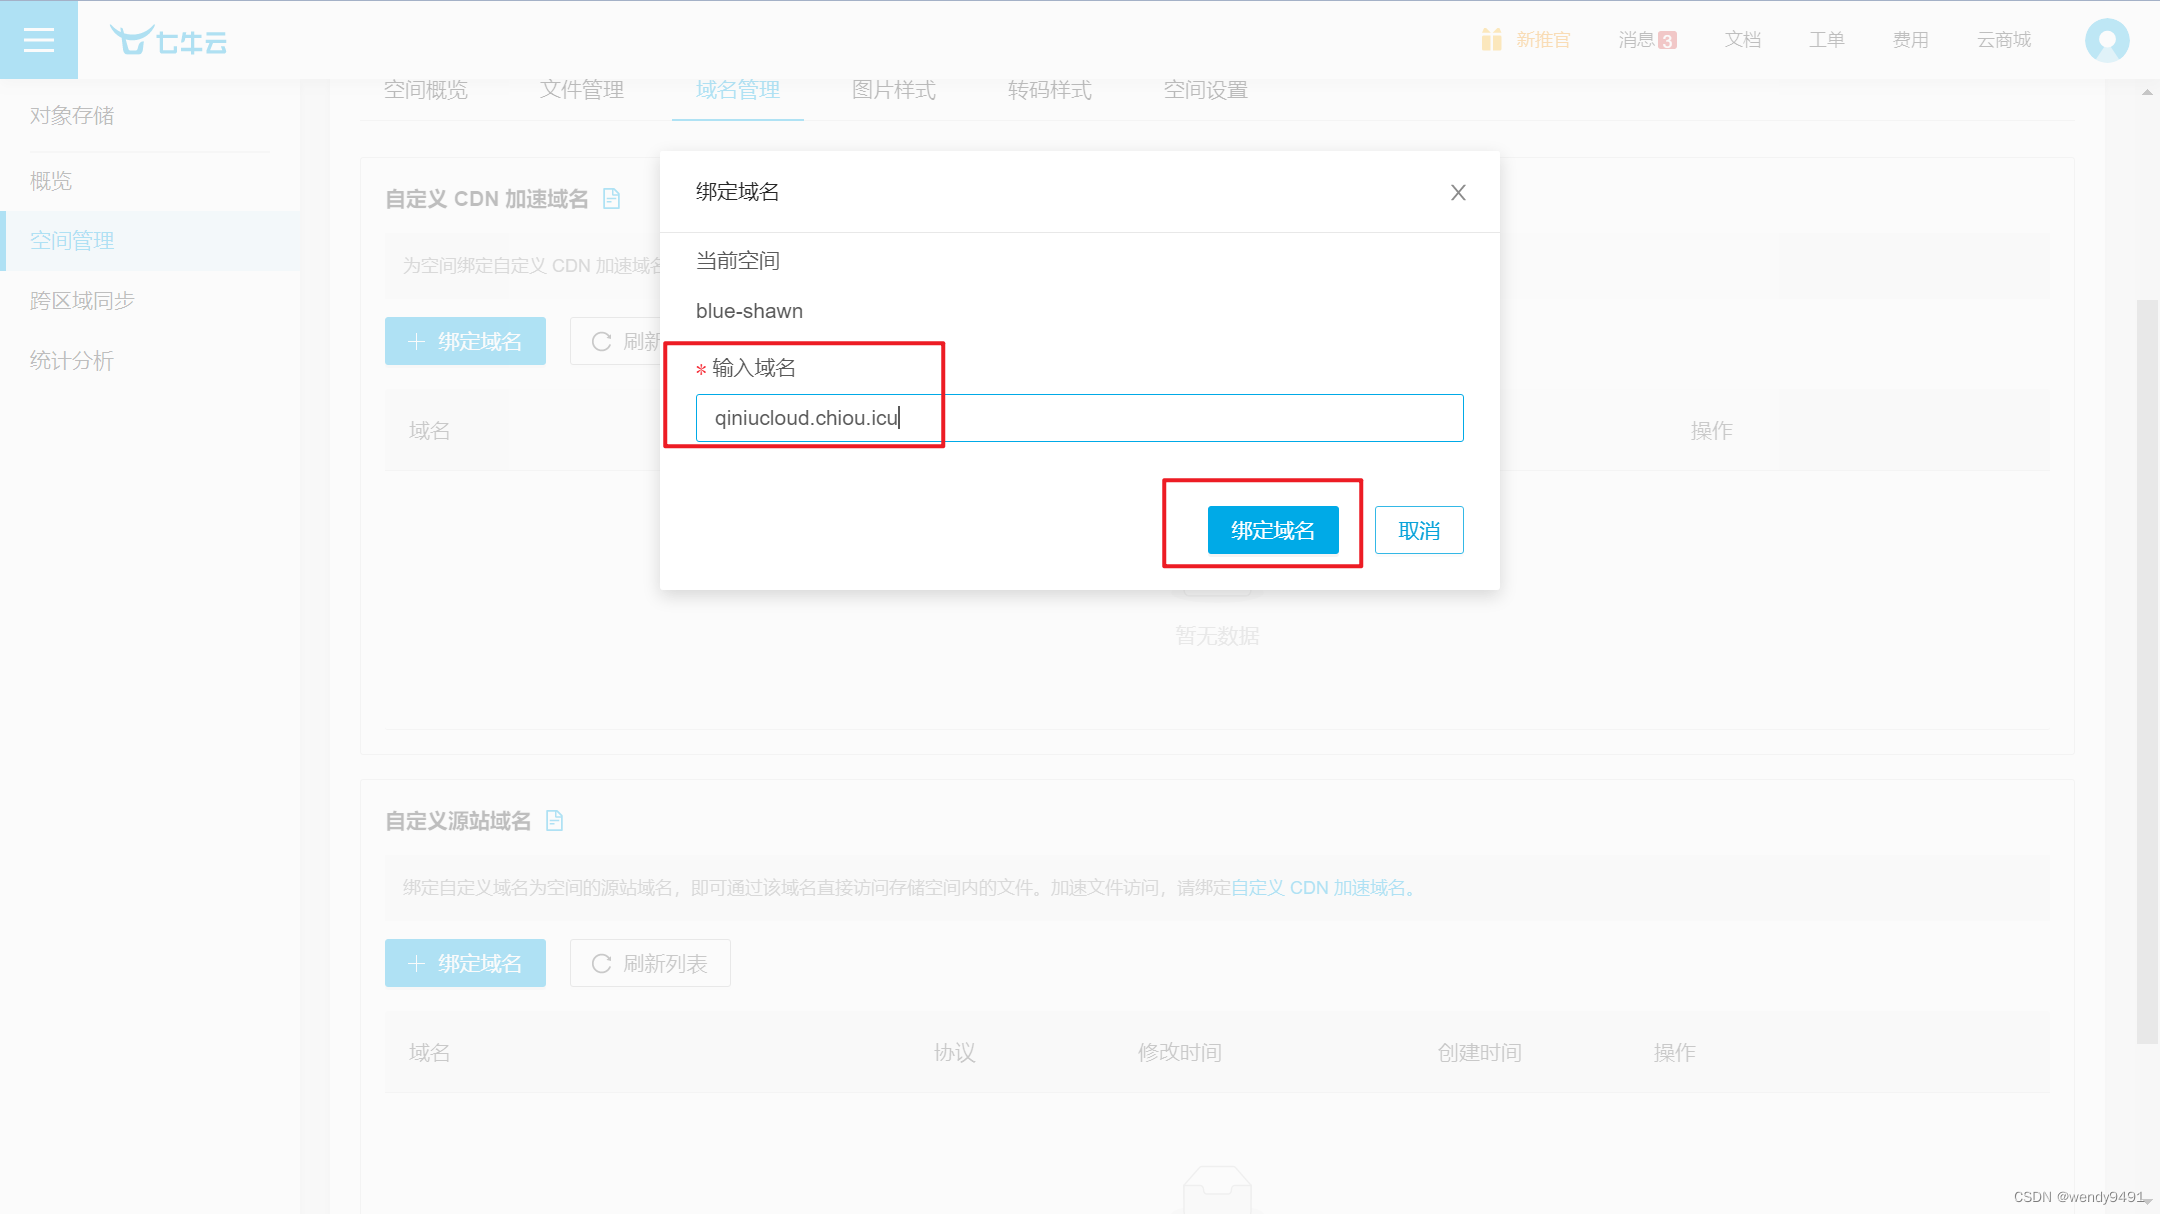Viewport: 2160px width, 1214px height.
Task: Open 统计分析 in the left sidebar
Action: point(72,361)
